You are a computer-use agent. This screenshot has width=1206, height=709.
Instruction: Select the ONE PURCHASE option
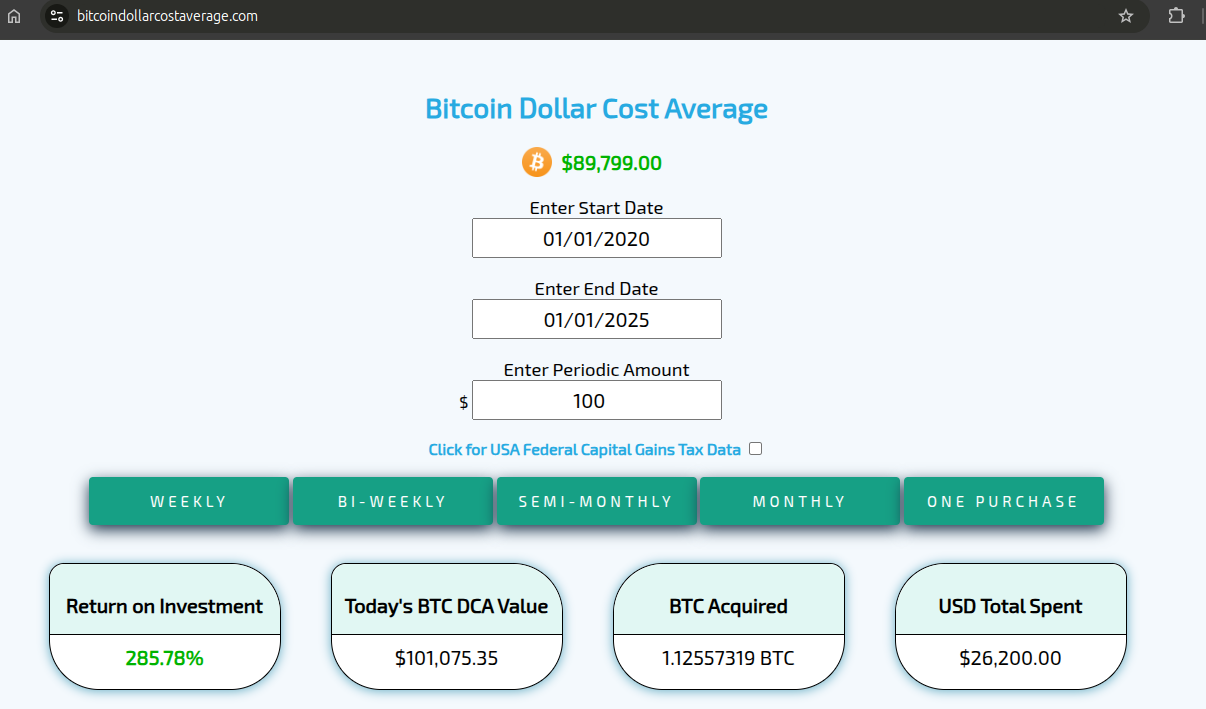1003,501
